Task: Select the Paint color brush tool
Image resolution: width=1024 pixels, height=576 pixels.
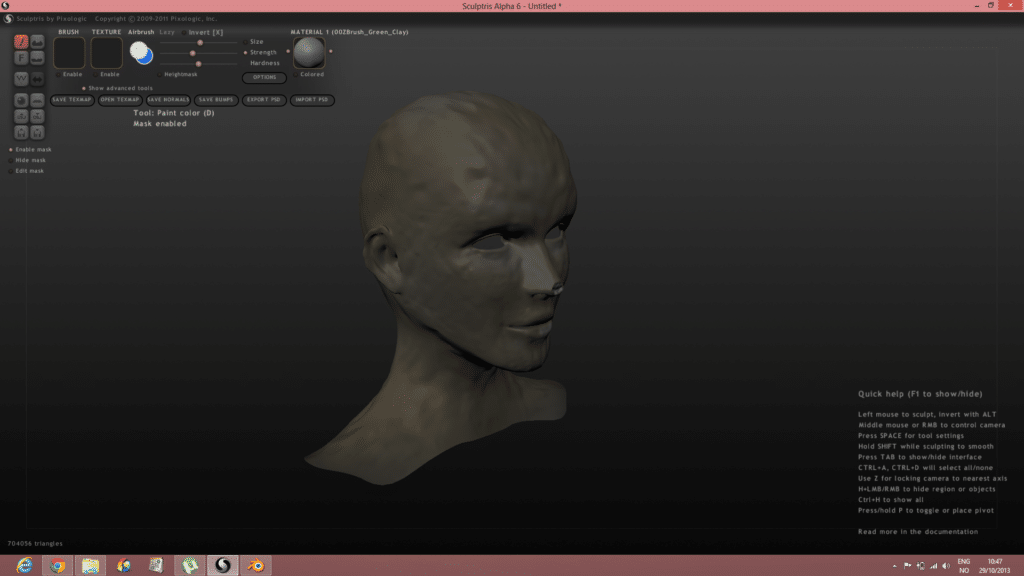Action: click(20, 42)
